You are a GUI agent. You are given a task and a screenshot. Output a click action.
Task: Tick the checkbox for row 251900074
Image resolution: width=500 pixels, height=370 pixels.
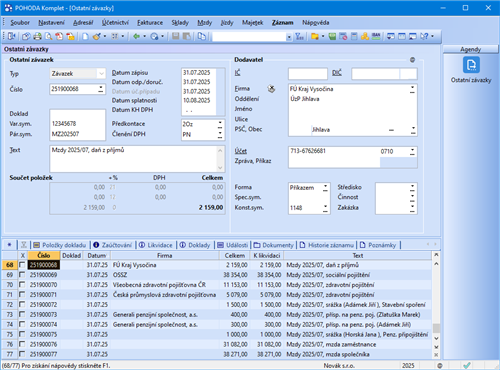coord(22,324)
